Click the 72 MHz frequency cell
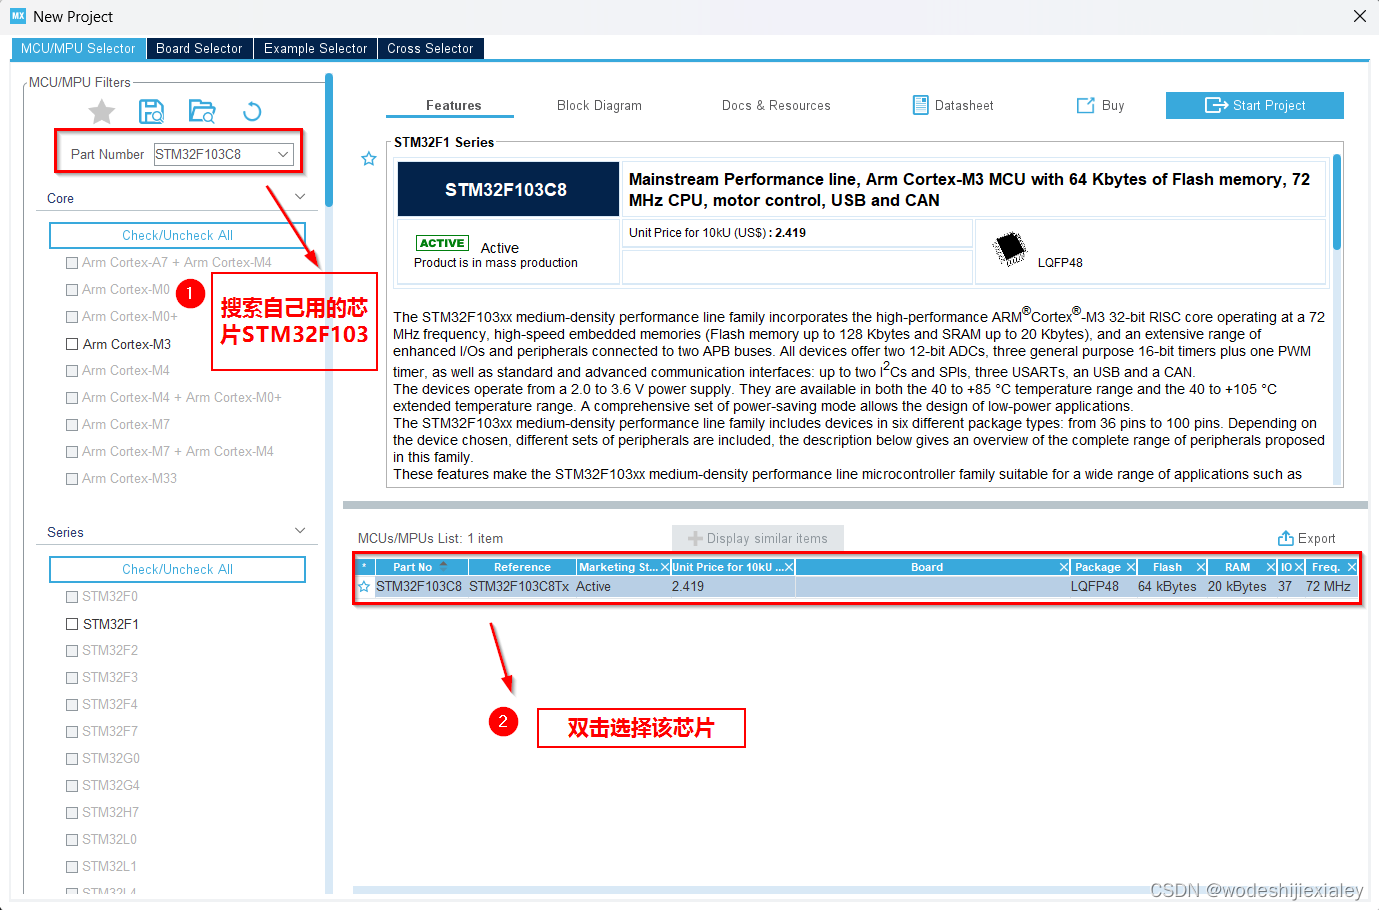1379x910 pixels. 1328,587
